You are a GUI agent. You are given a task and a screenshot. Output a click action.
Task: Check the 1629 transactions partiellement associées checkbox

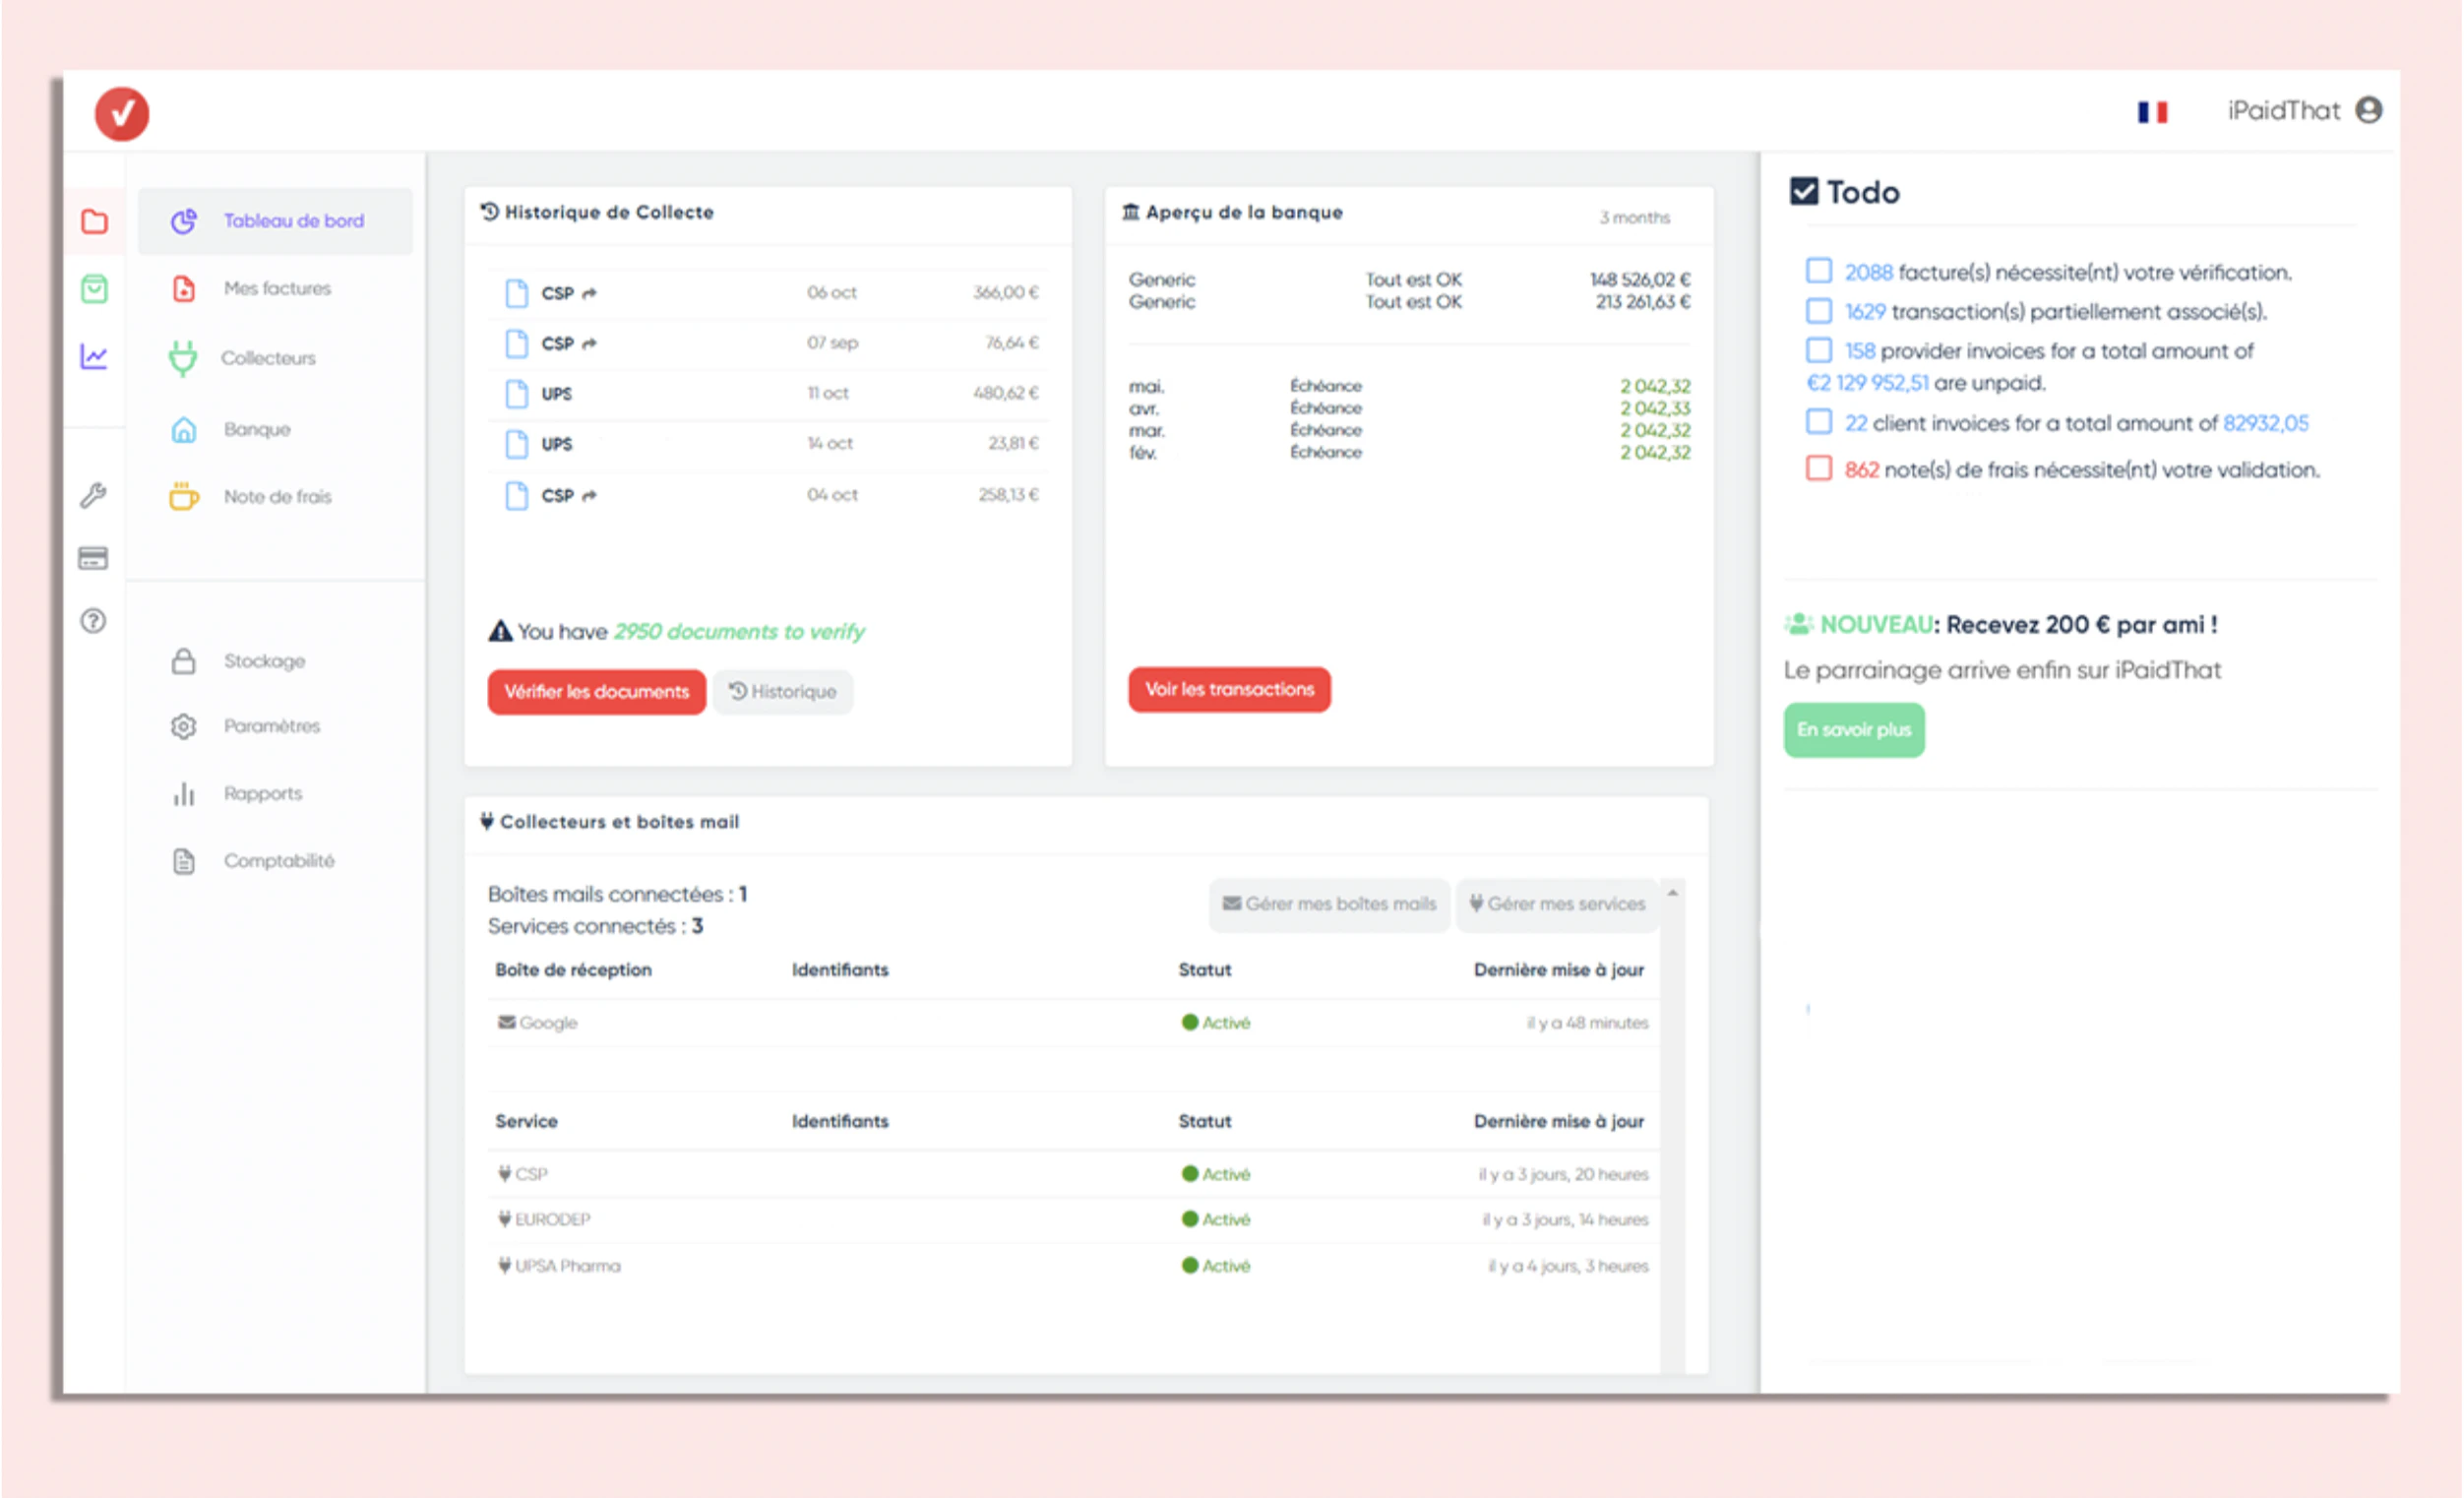pos(1819,311)
